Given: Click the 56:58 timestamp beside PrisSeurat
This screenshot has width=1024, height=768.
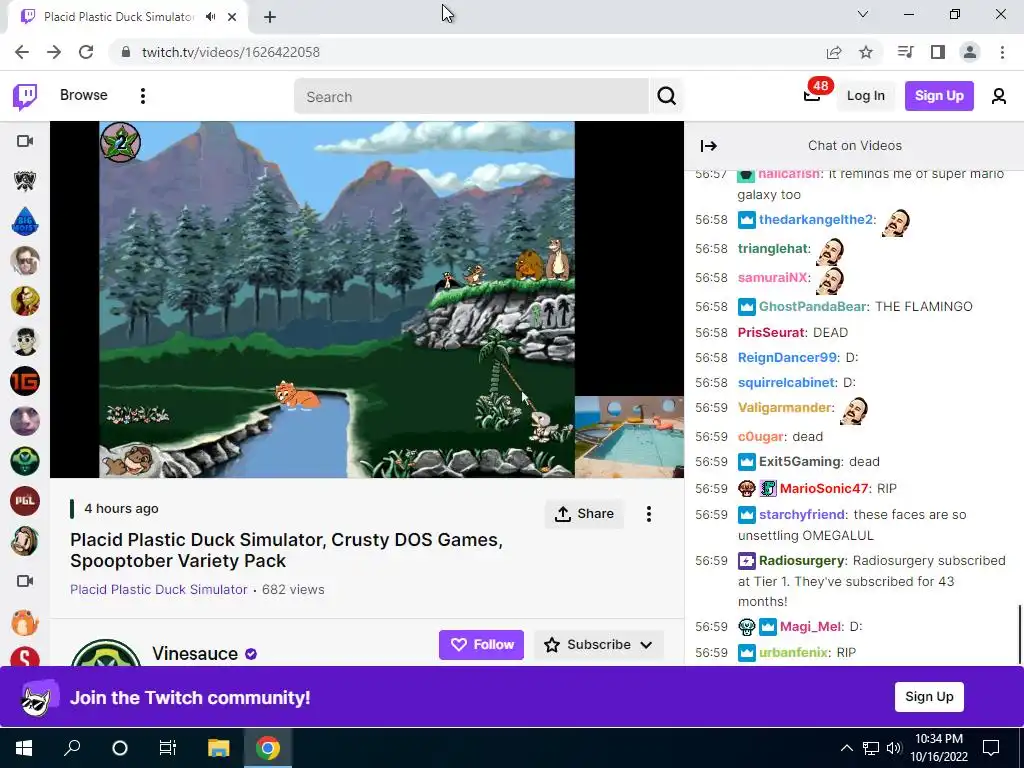Looking at the screenshot, I should click(711, 332).
